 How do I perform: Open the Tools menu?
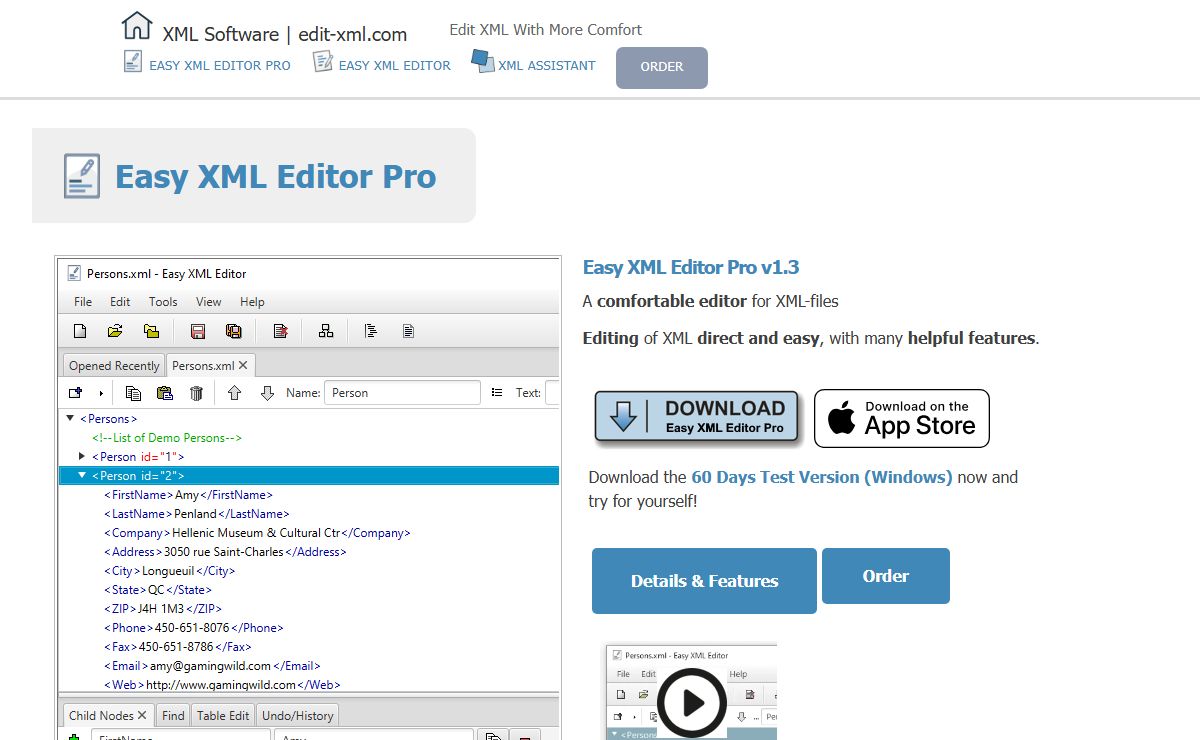click(x=163, y=302)
